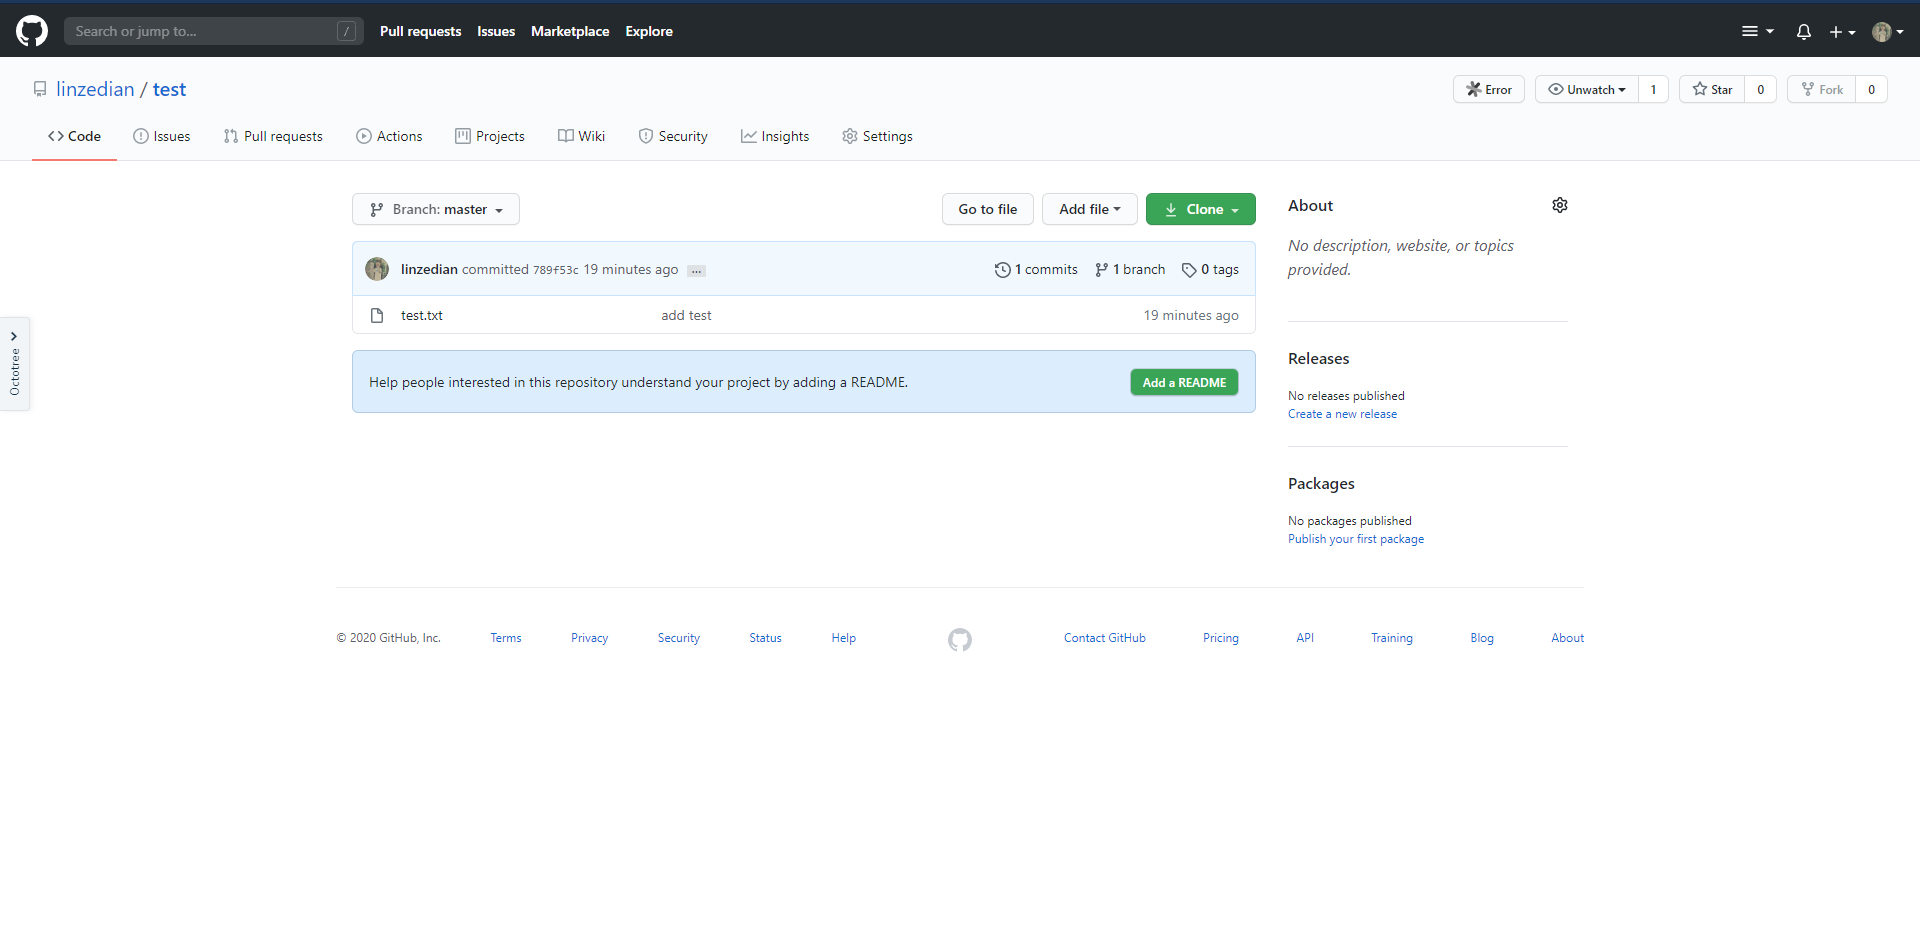
Task: Click the Packages heading
Action: 1321,483
